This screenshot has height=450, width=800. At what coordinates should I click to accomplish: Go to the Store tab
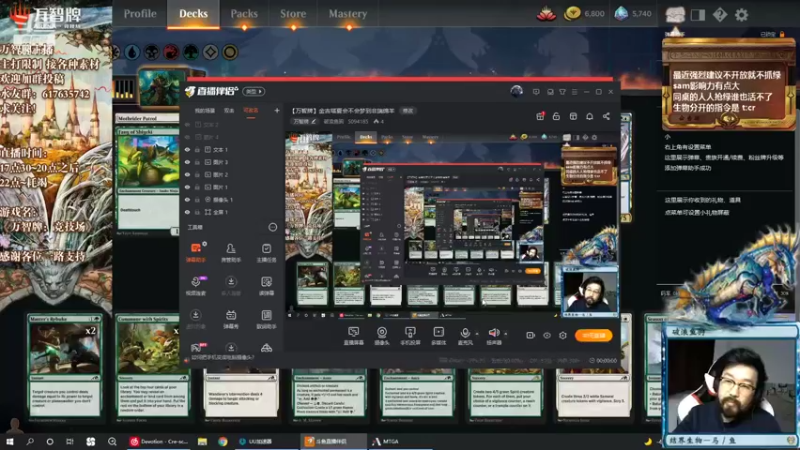tap(293, 14)
